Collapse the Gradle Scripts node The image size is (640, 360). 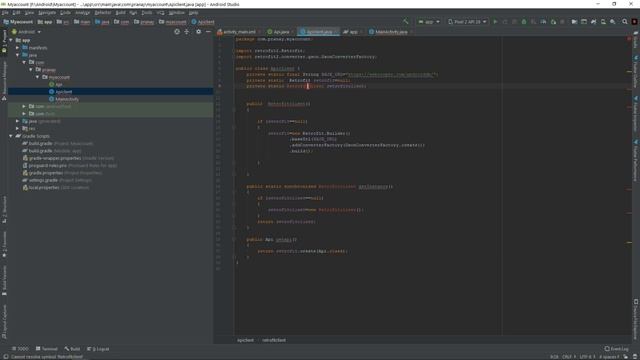tap(11, 136)
